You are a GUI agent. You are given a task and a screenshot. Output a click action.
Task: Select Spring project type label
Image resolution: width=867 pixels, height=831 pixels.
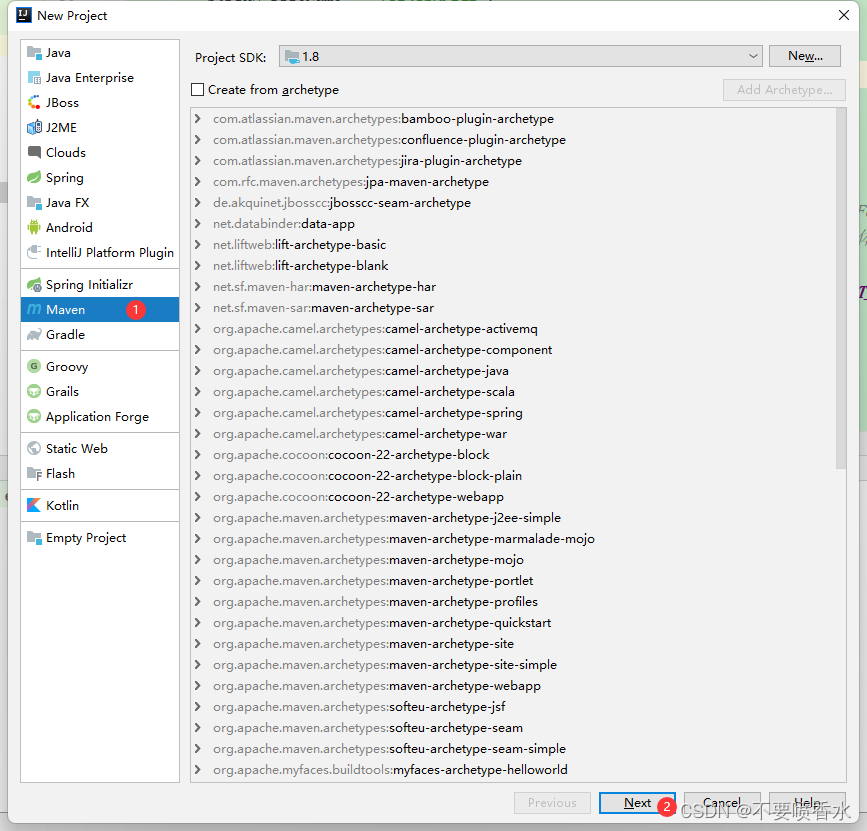coord(65,177)
